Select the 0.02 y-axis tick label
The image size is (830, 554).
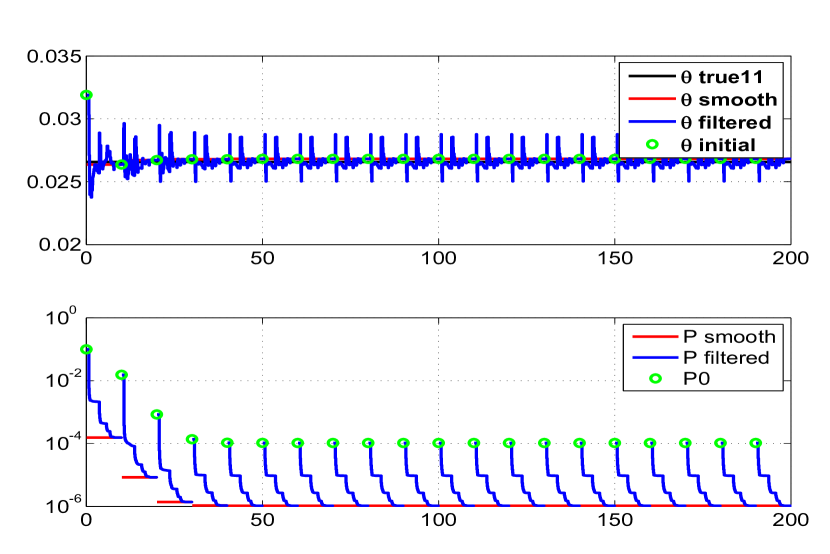coord(60,244)
